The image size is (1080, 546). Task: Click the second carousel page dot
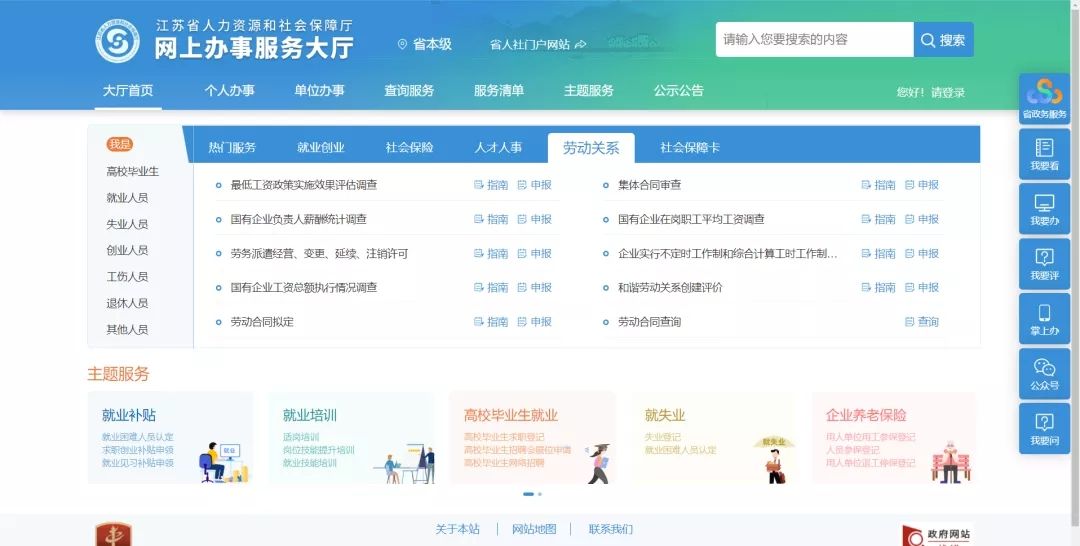coord(540,494)
